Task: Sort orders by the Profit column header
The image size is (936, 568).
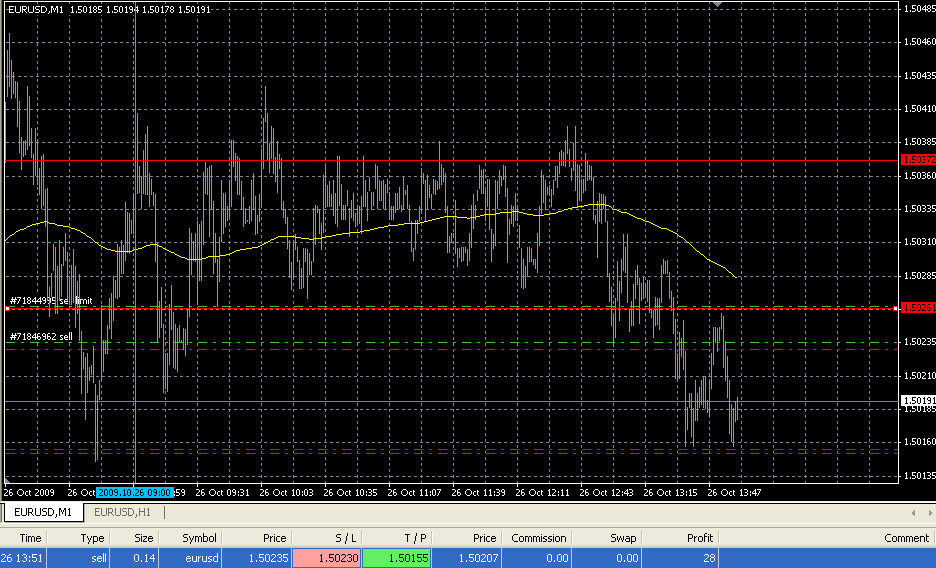Action: tap(700, 538)
